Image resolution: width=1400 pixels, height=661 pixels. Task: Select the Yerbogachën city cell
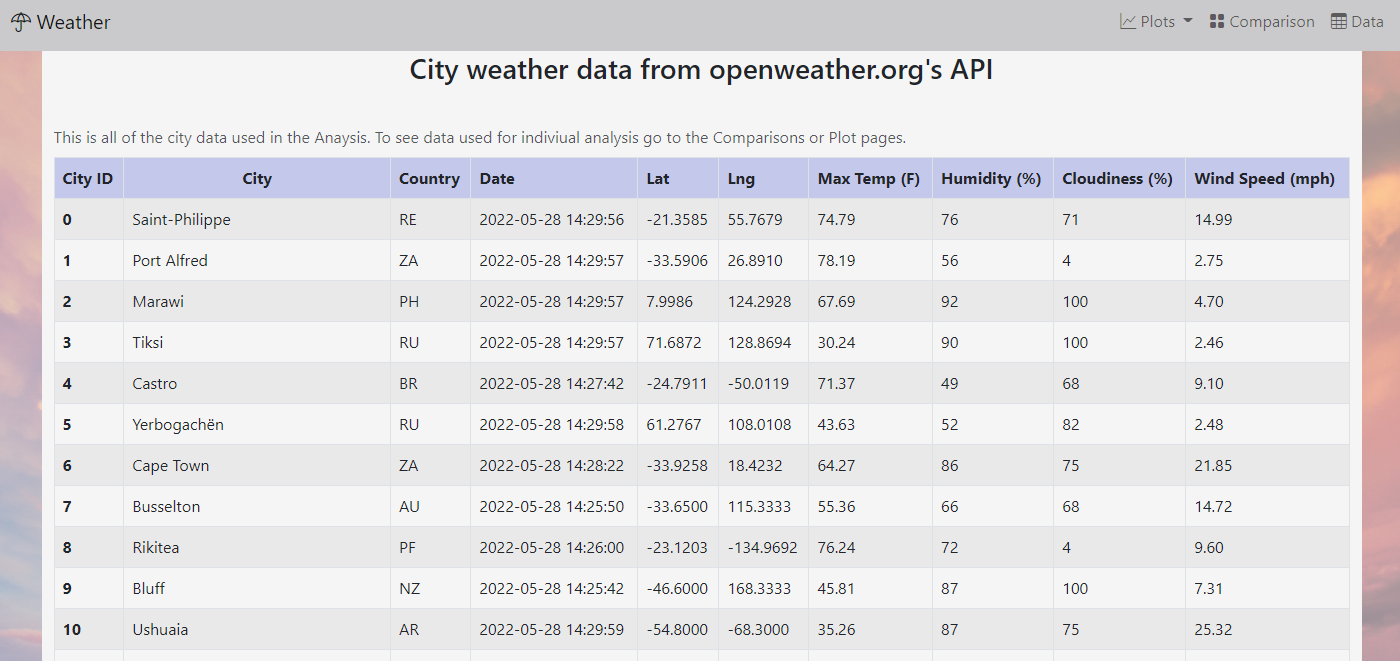coord(257,424)
